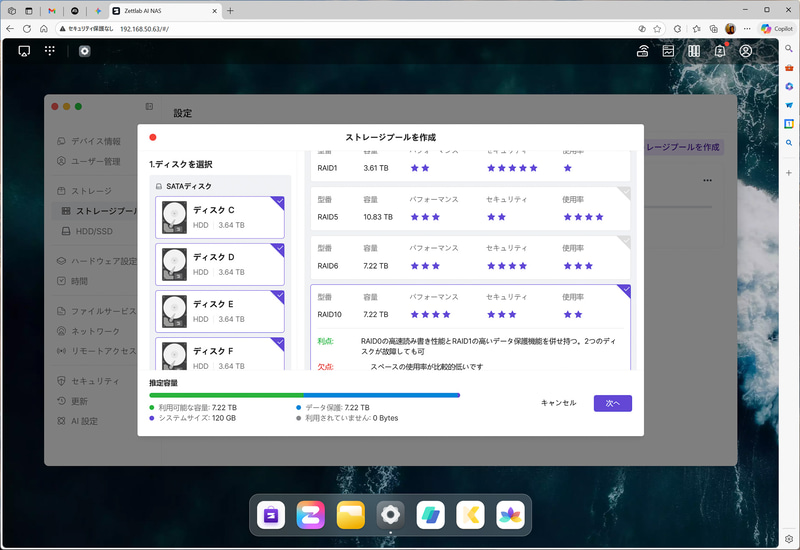The width and height of the screenshot is (800, 550).
Task: Click the partially hidden storage pool creation button in the settings window
Action: pyautogui.click(x=684, y=147)
